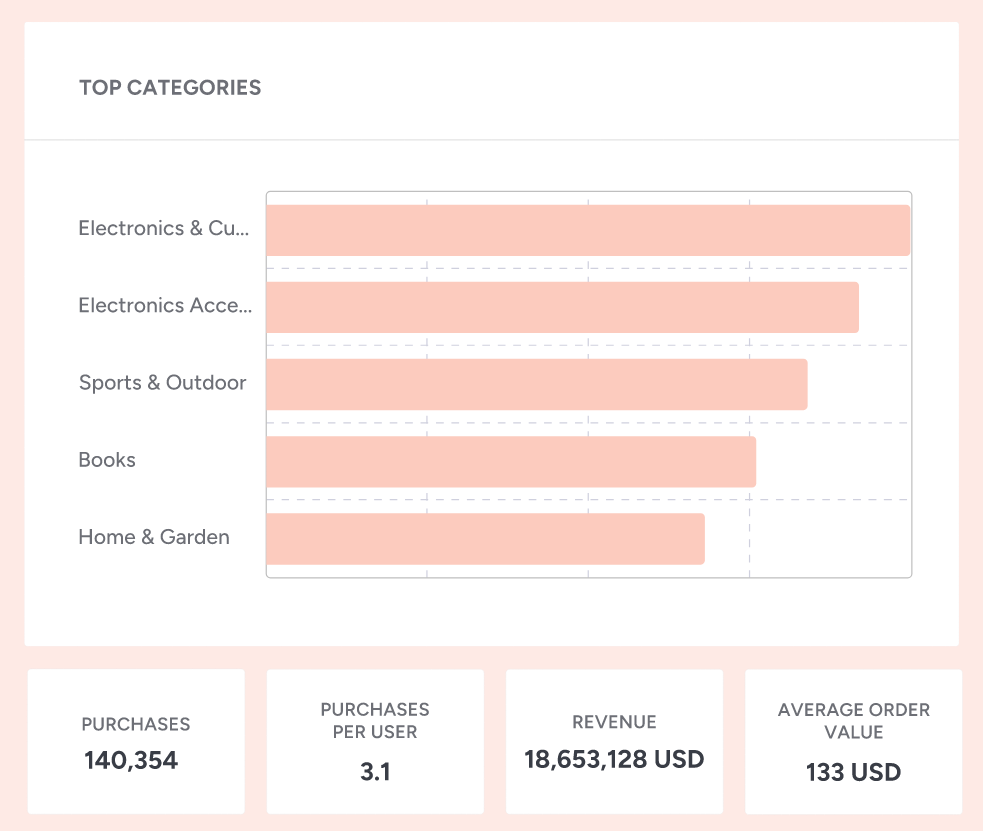Choose the Books category label

[107, 460]
